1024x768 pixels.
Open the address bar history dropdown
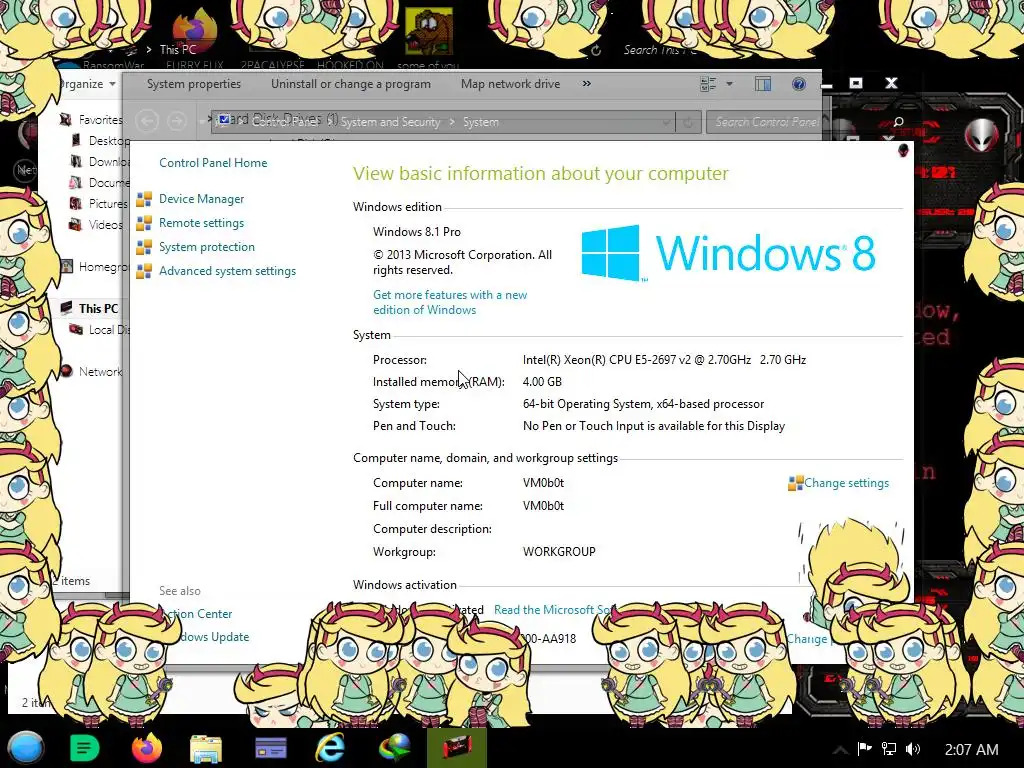pos(665,122)
